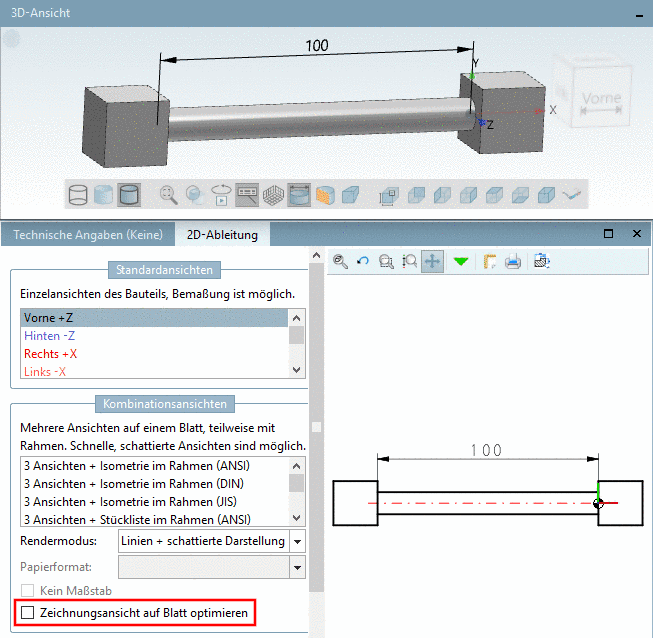Select 3 Ansichten + Isometrie im Rahmen (DIN)
653x638 pixels.
tap(154, 483)
